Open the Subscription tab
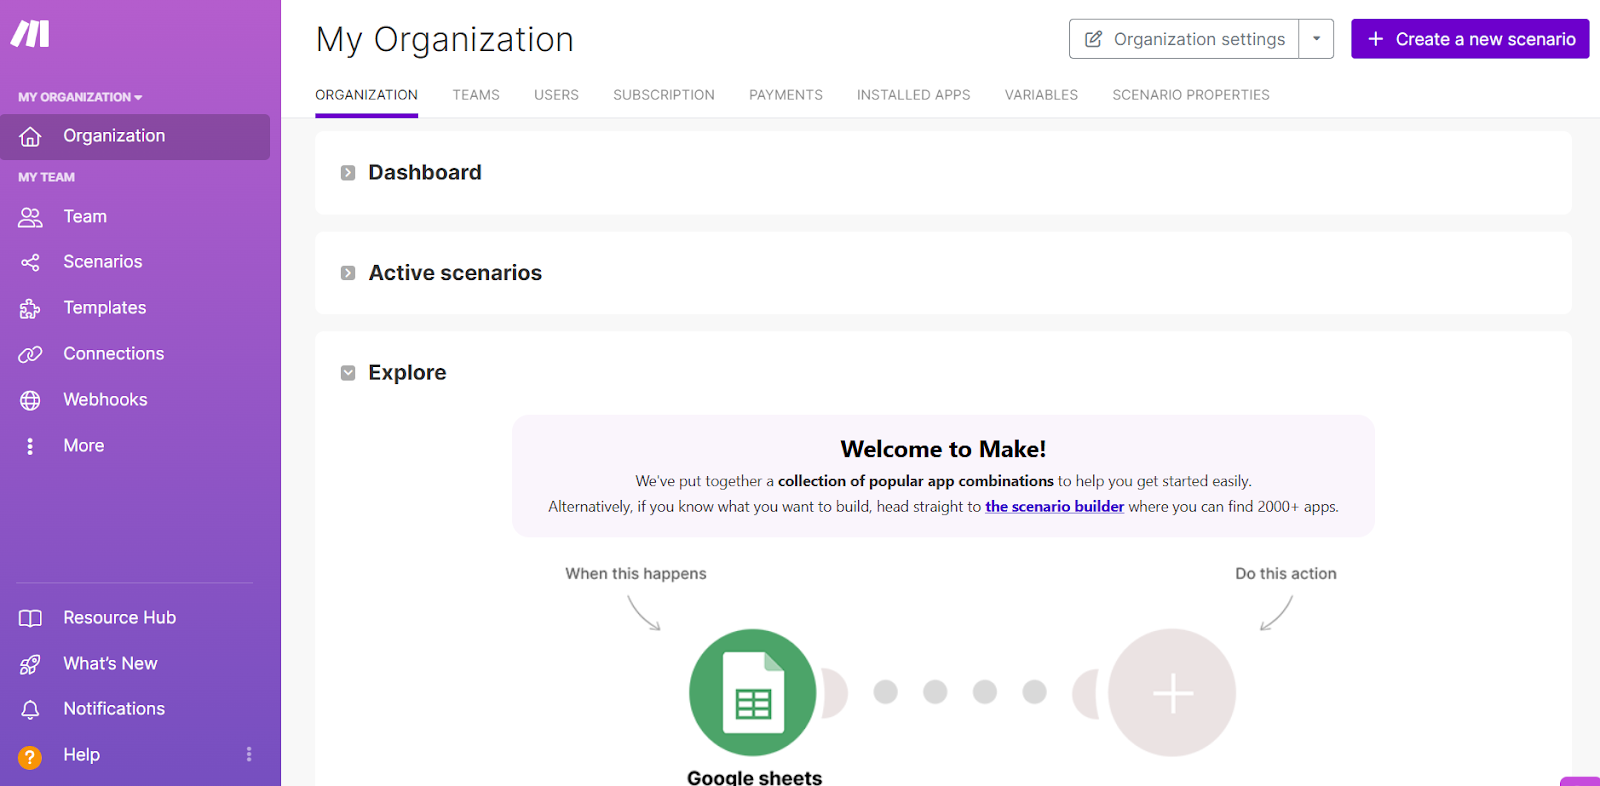Viewport: 1600px width, 786px height. tap(664, 95)
